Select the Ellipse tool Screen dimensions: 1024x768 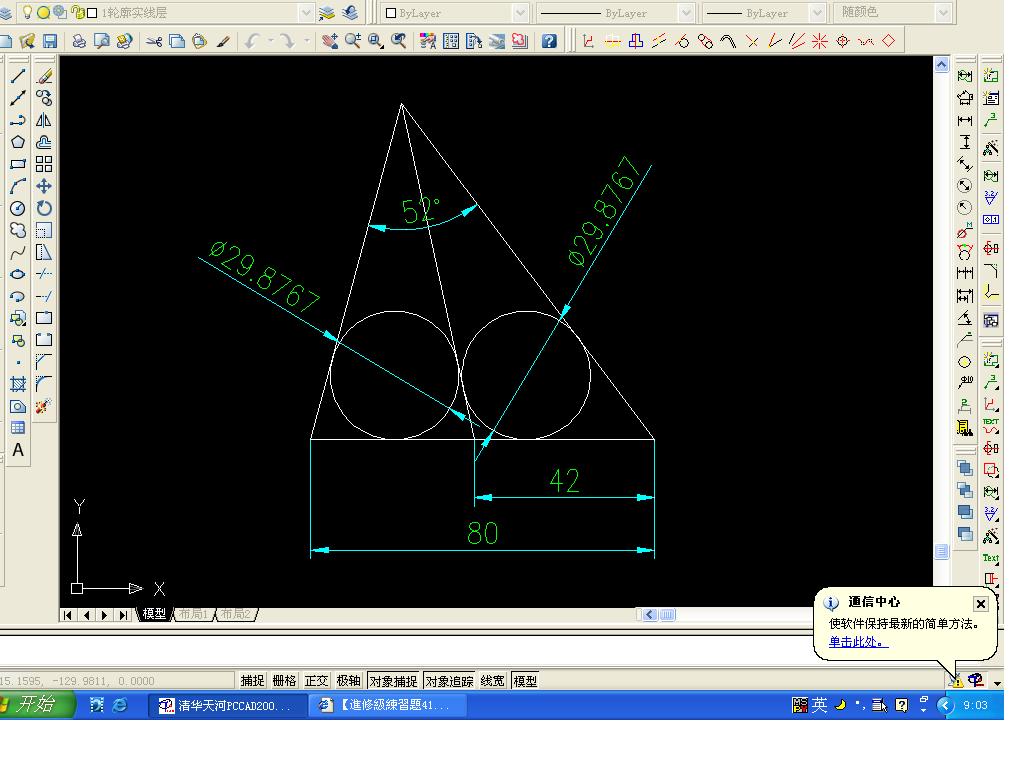[x=18, y=274]
